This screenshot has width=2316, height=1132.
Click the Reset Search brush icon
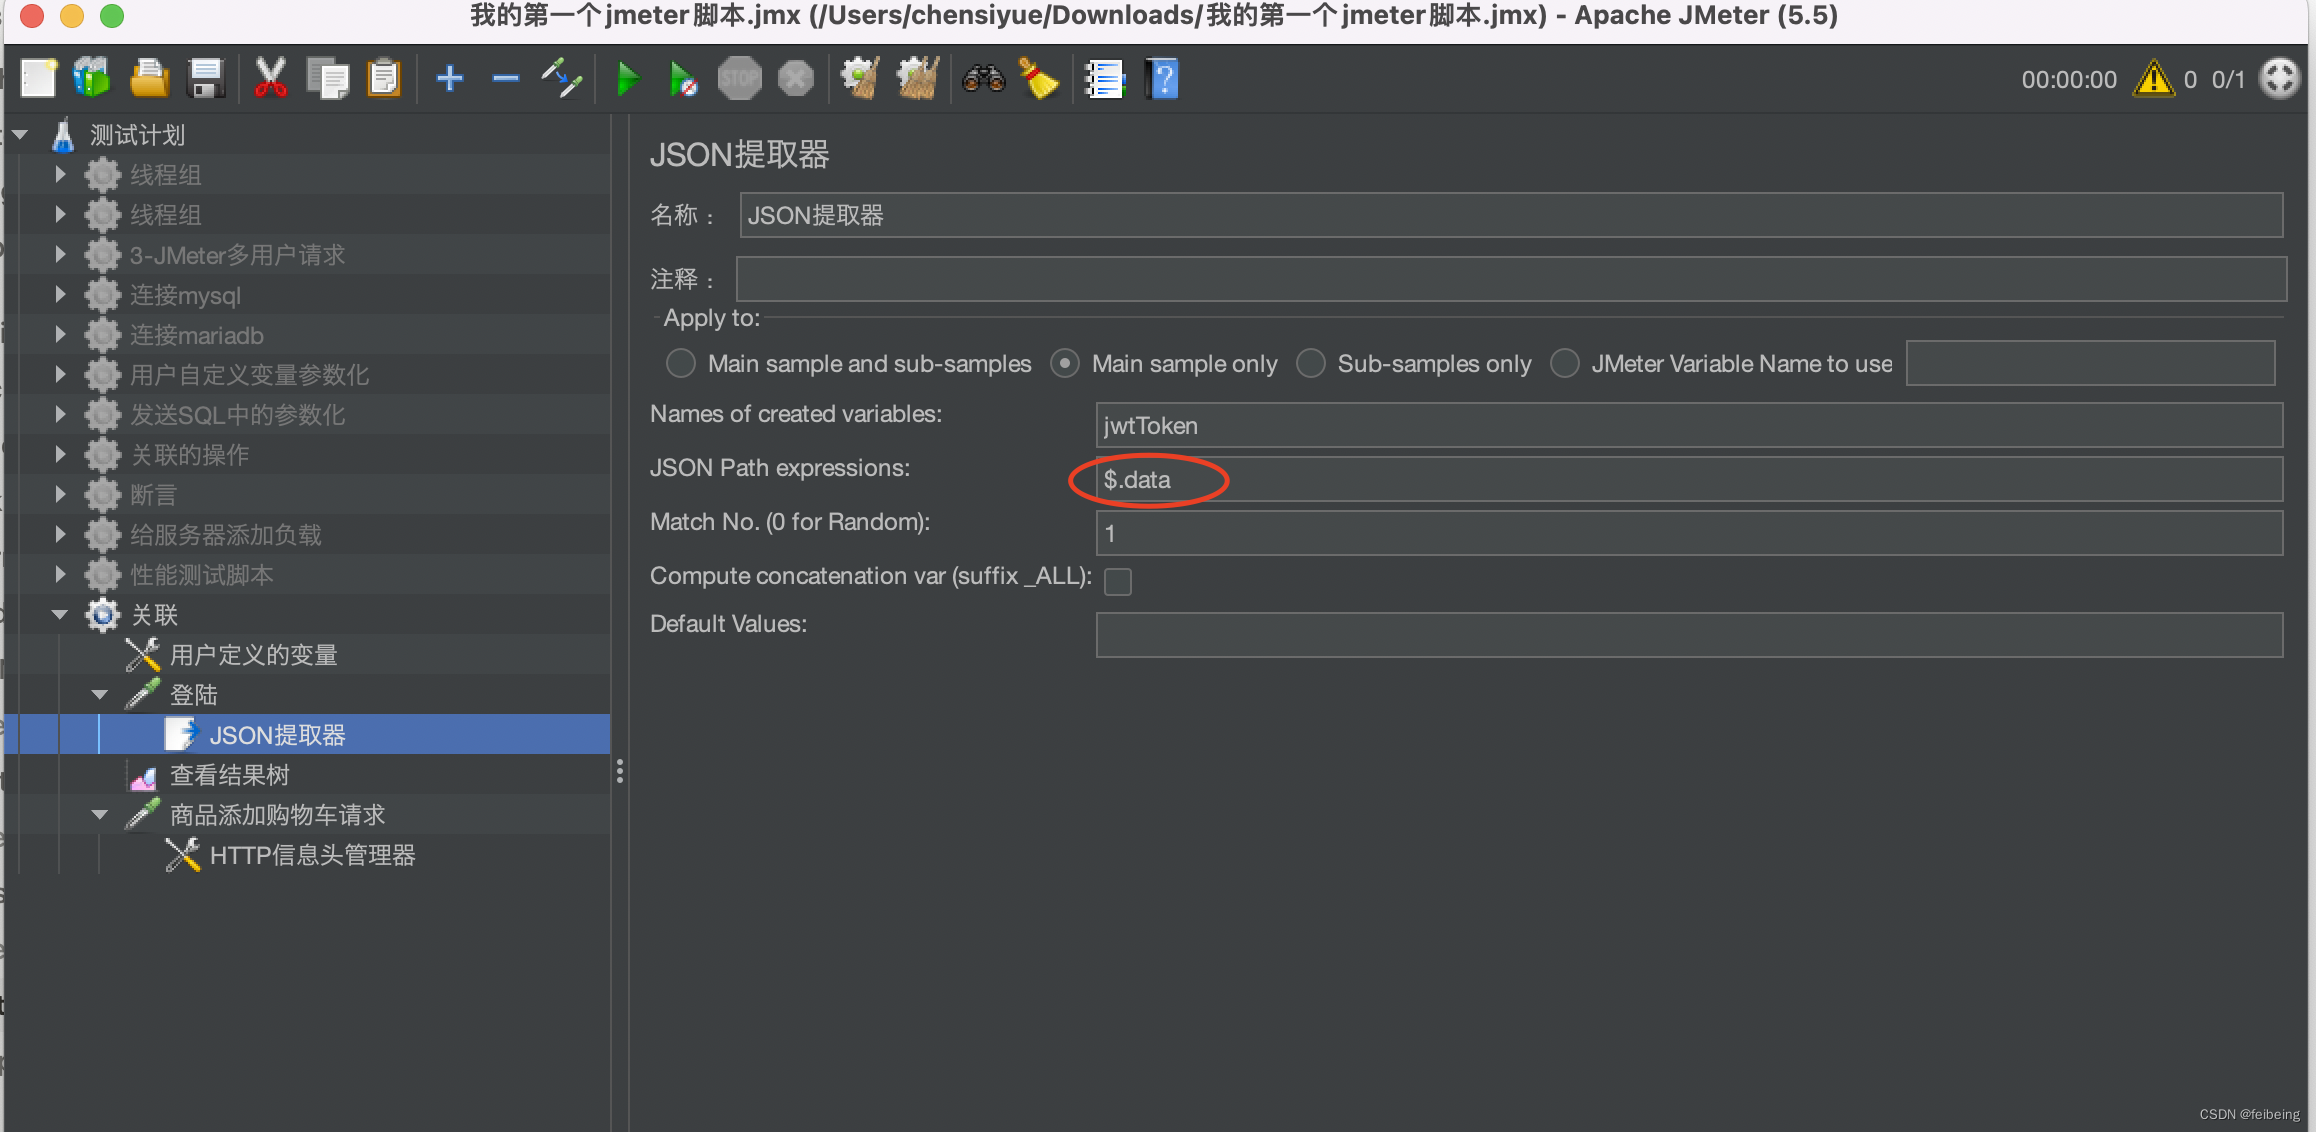coord(1039,78)
